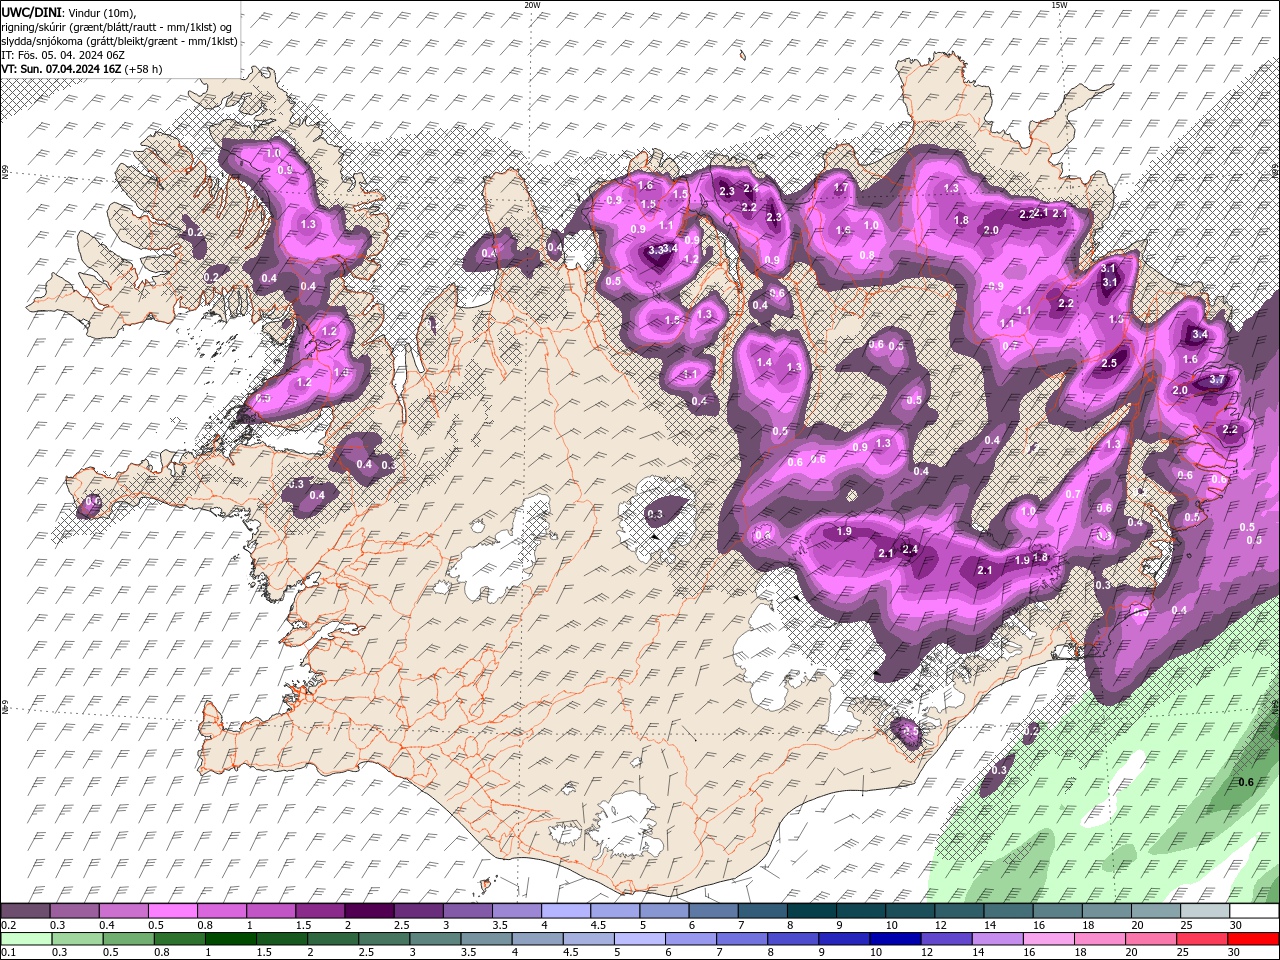Pick the dark green swatch labeled 1, lower legend
This screenshot has height=960, width=1280.
coord(230,939)
